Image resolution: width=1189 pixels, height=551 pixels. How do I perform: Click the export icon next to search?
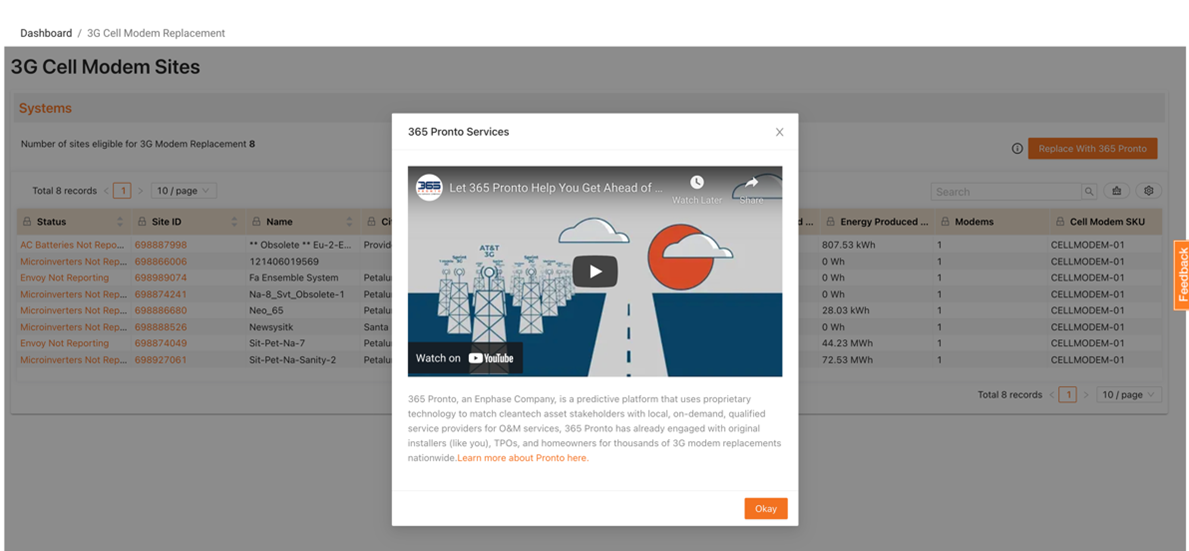coord(1116,191)
